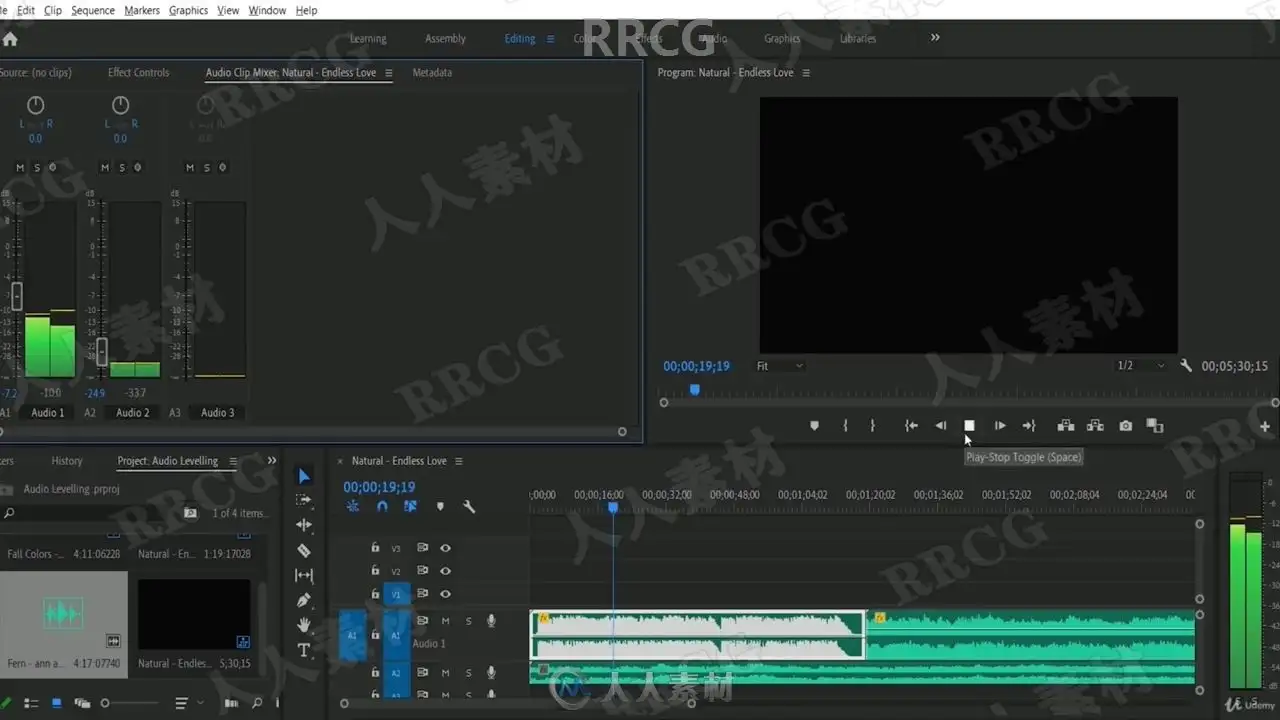Add a marker in Program monitor

tap(814, 426)
